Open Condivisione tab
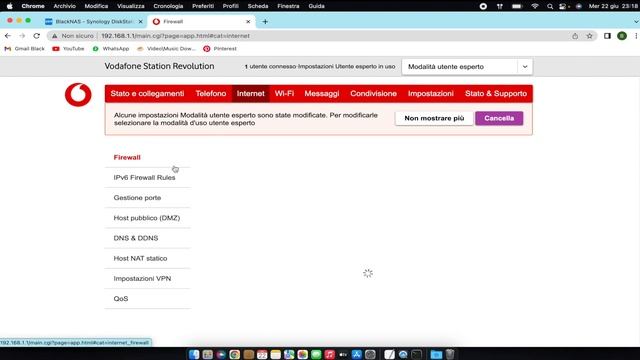Viewport: 640px width, 360px height. [x=373, y=93]
